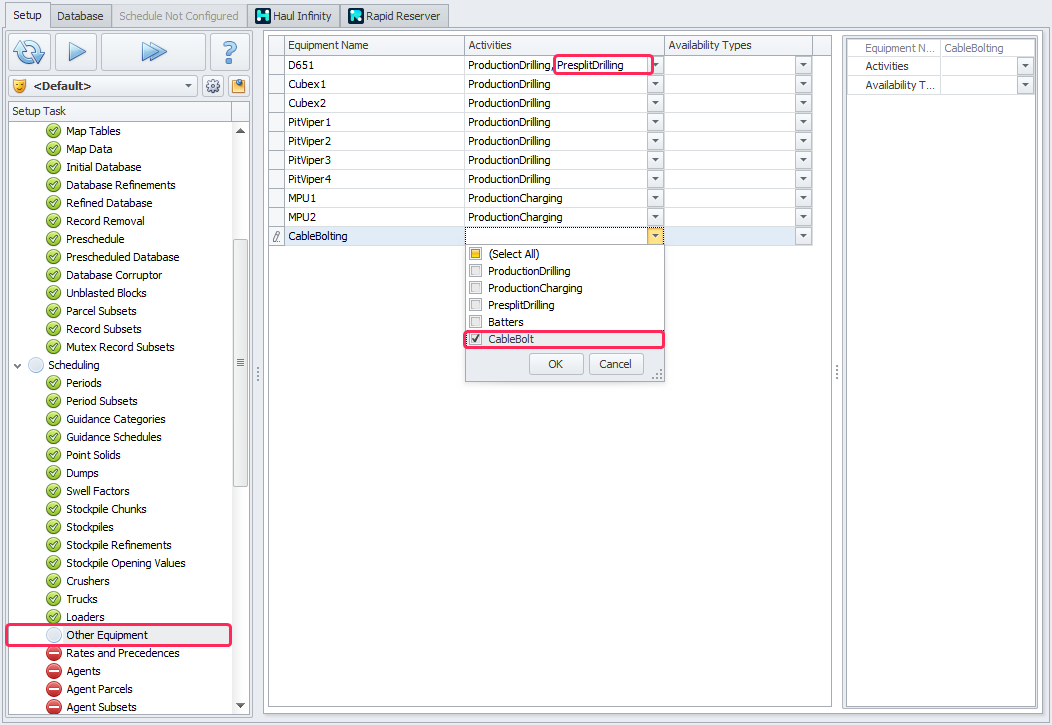The width and height of the screenshot is (1052, 725).
Task: Select the Other Equipment setup task
Action: point(107,635)
